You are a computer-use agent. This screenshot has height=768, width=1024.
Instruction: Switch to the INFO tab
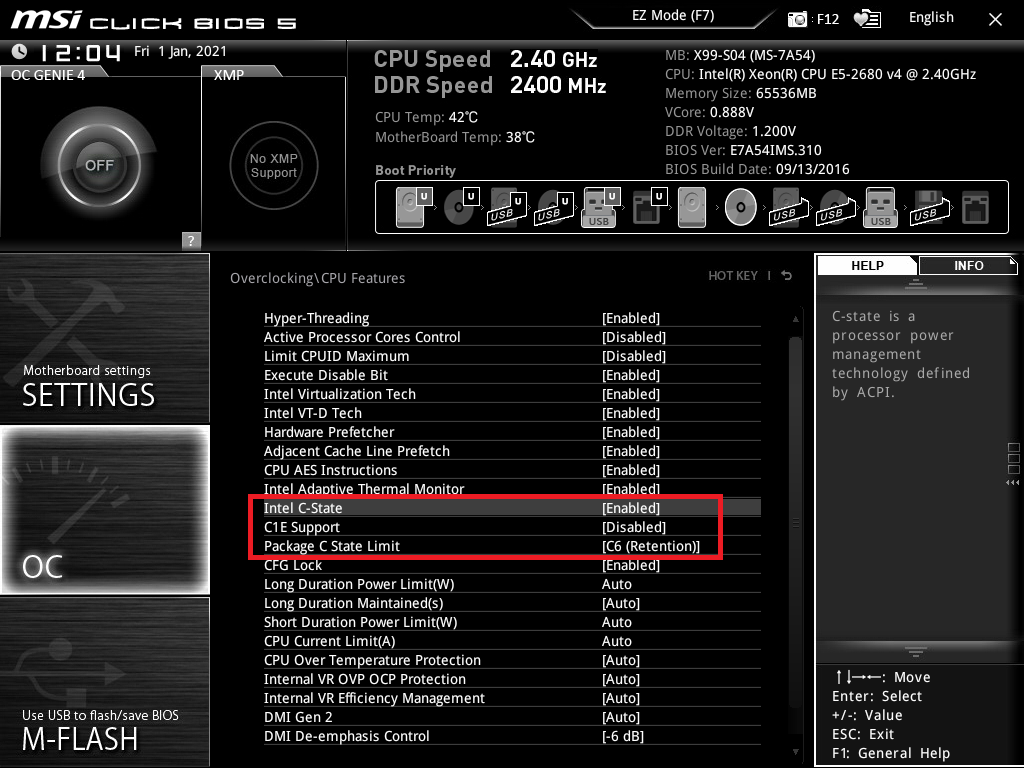tap(968, 265)
